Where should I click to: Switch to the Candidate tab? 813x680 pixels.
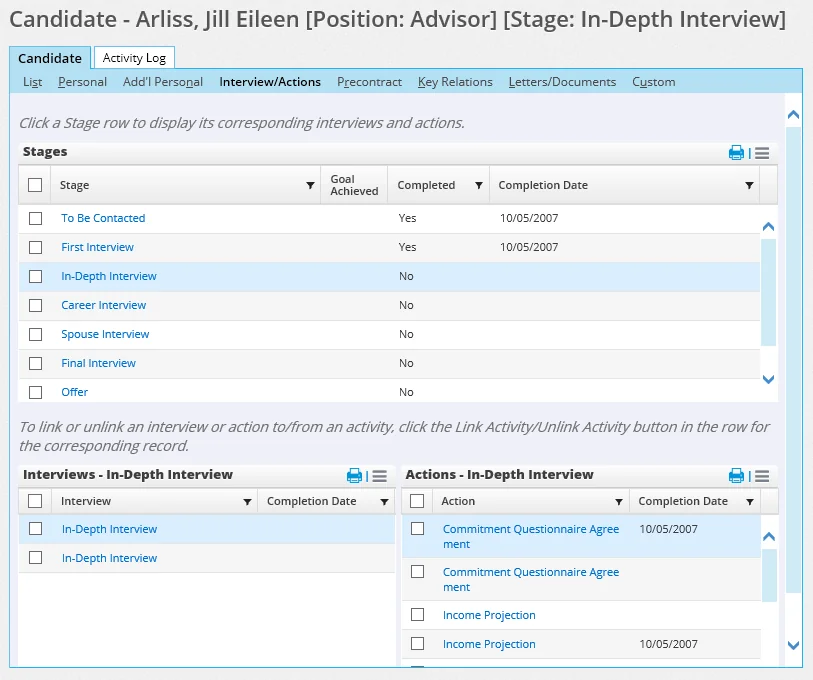point(50,58)
